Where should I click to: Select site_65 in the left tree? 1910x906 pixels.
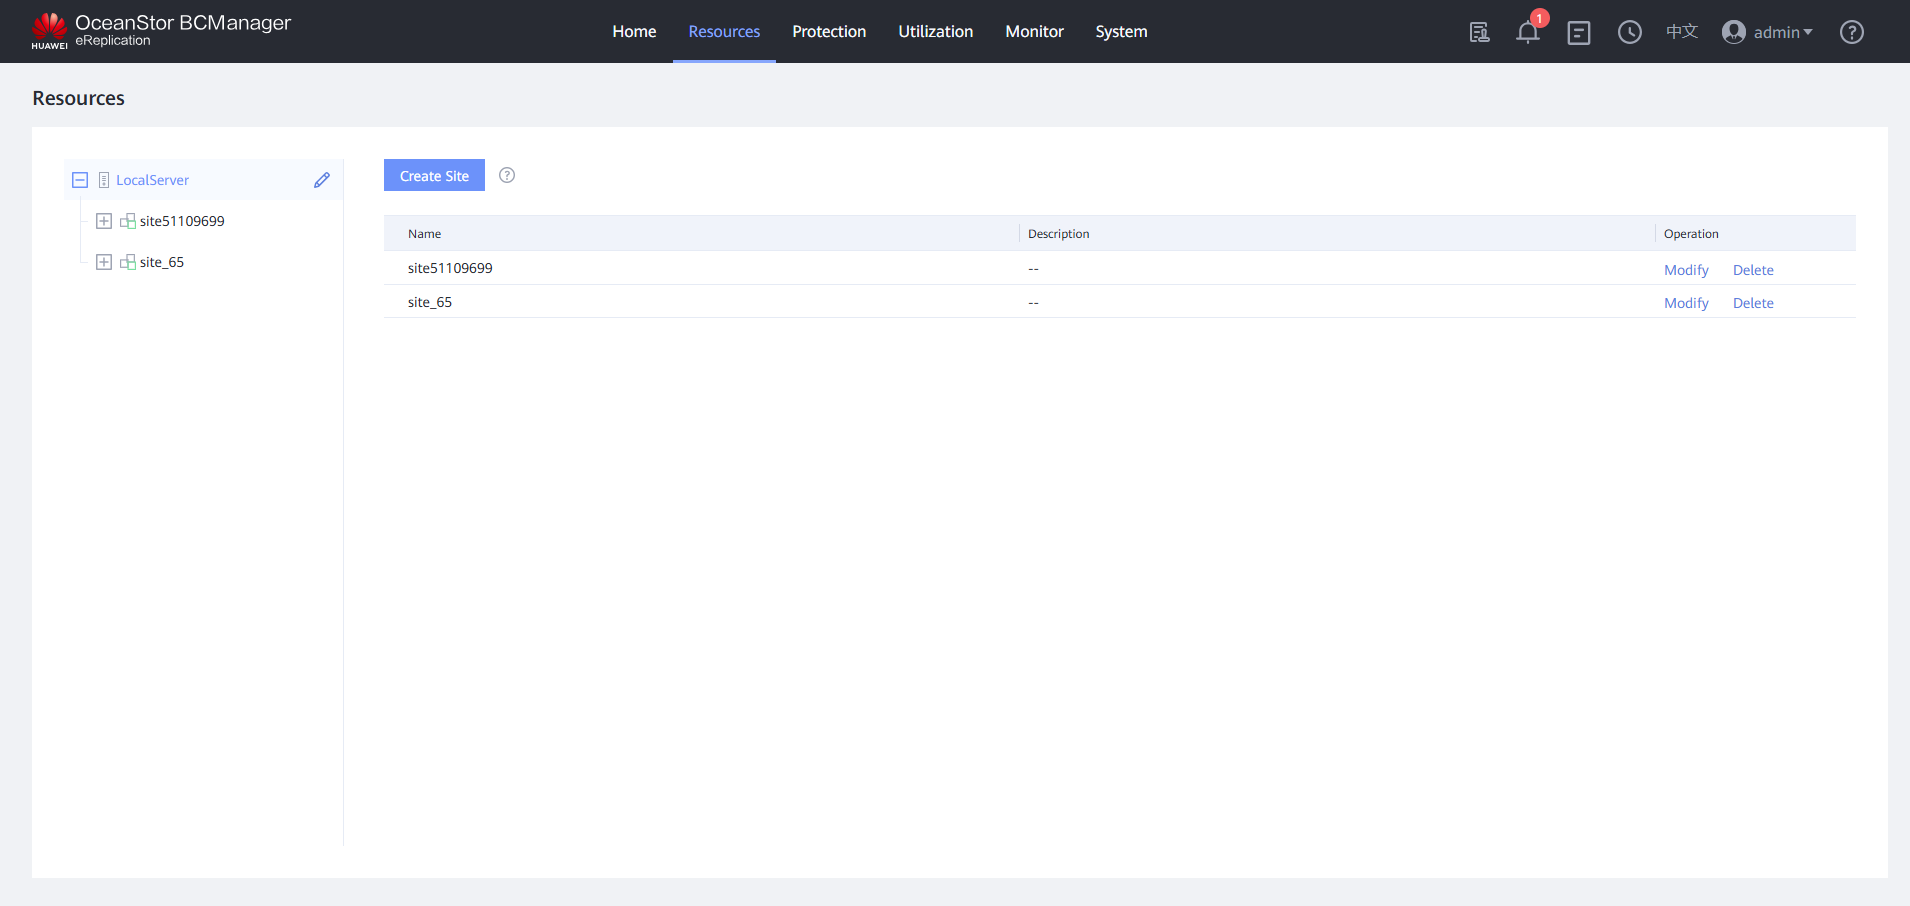point(162,262)
